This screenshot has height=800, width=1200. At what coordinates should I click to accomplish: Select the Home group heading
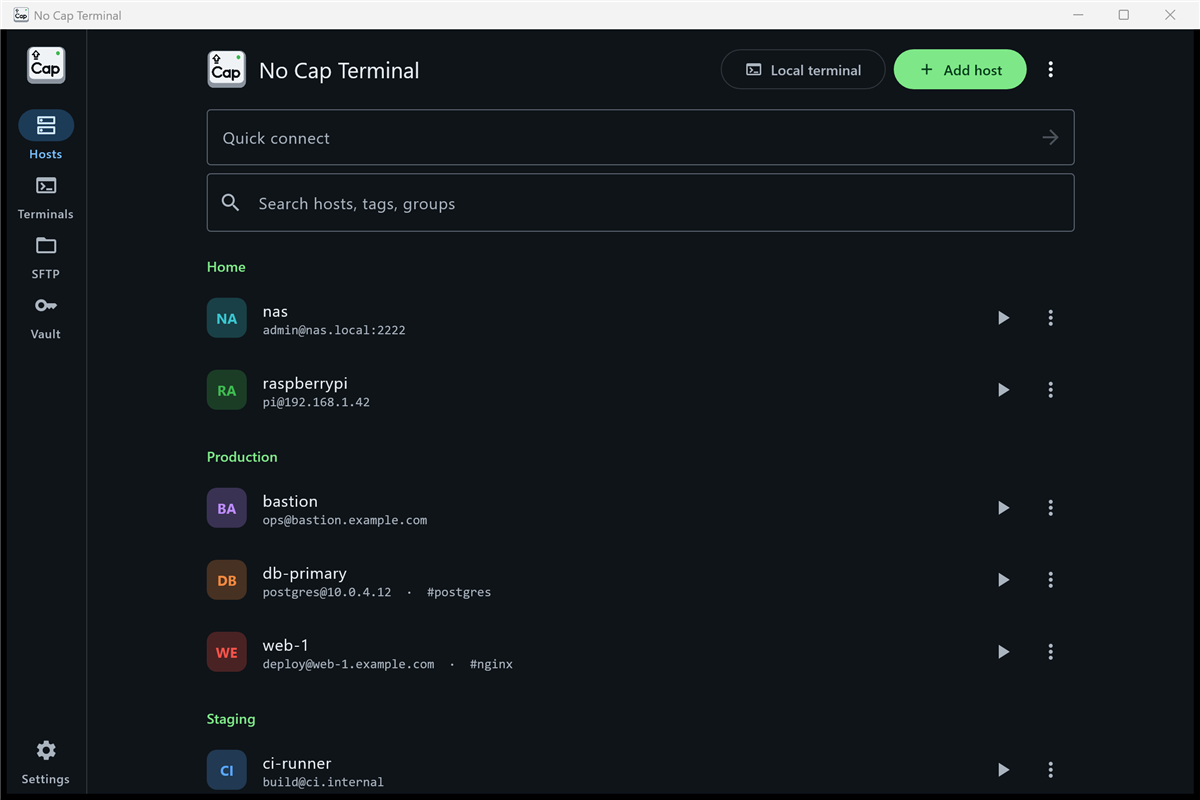[226, 267]
